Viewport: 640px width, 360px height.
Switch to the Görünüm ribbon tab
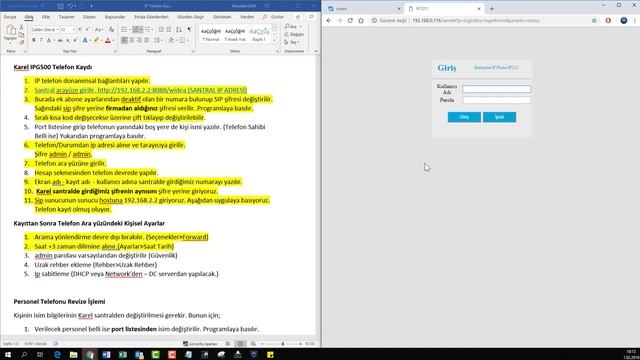click(x=222, y=17)
